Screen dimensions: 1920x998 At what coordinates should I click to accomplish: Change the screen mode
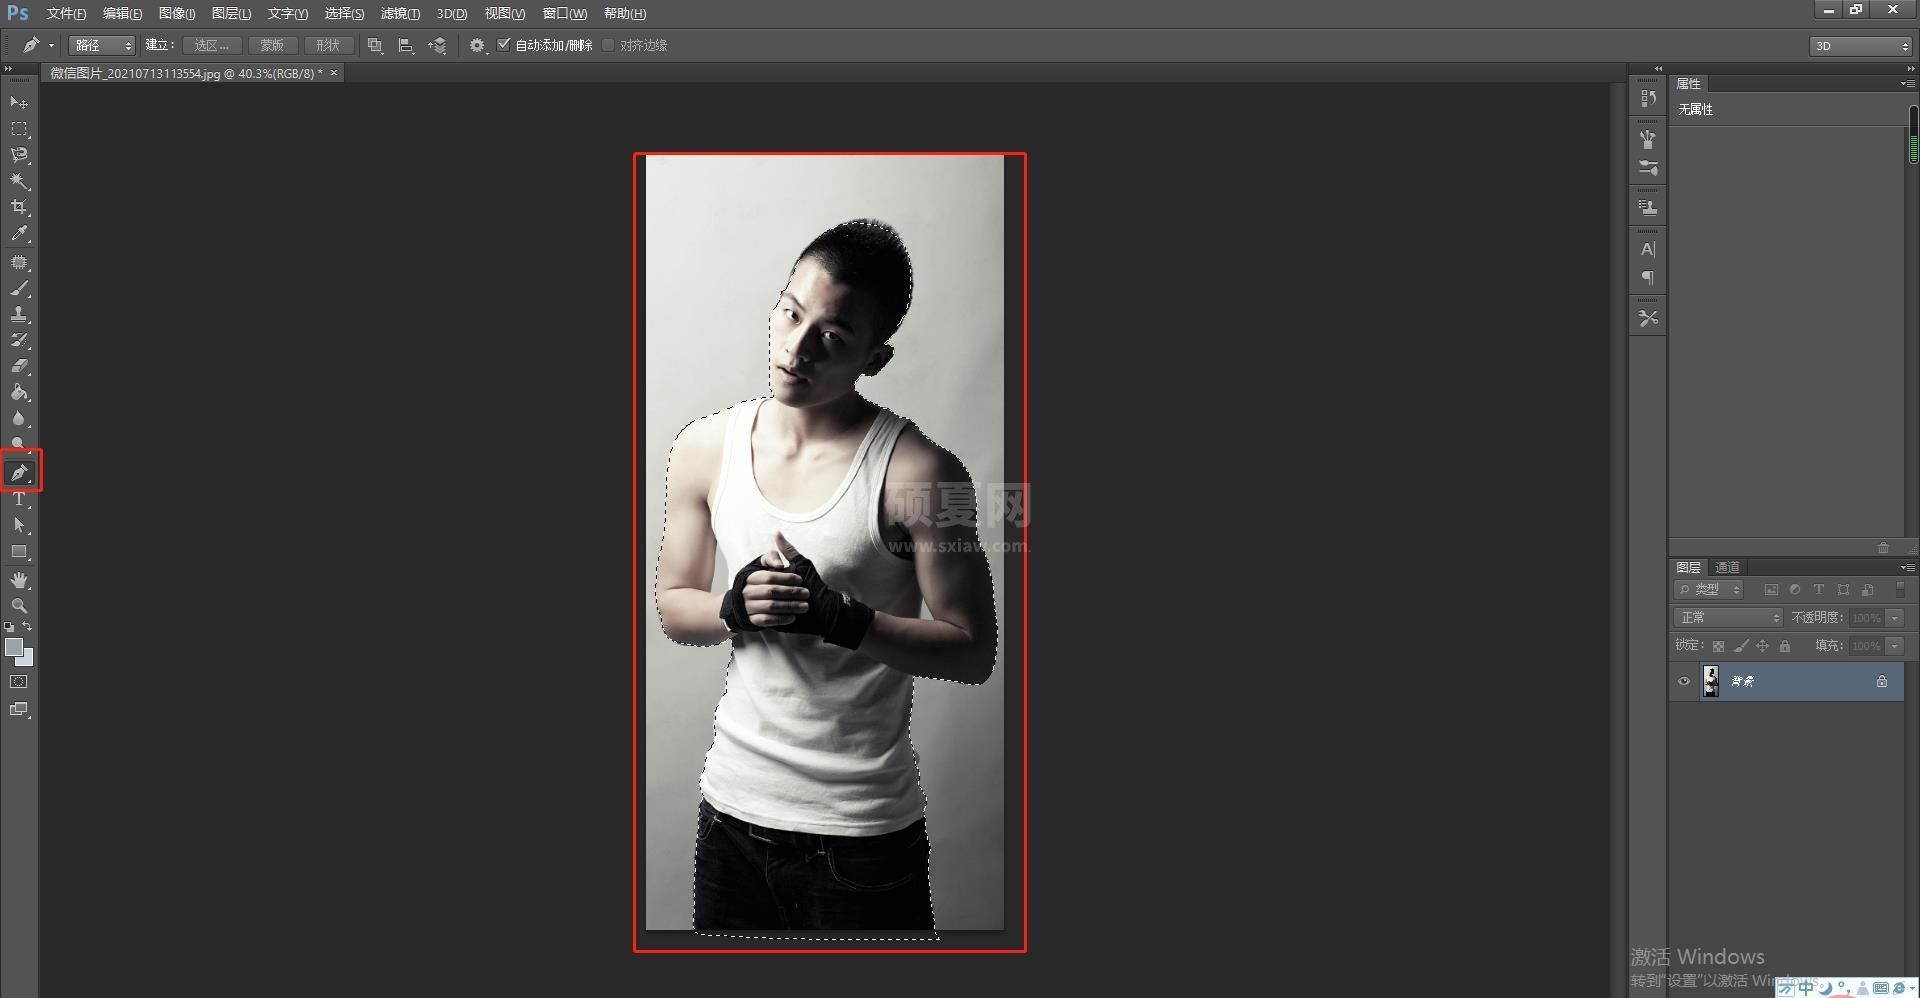(19, 709)
